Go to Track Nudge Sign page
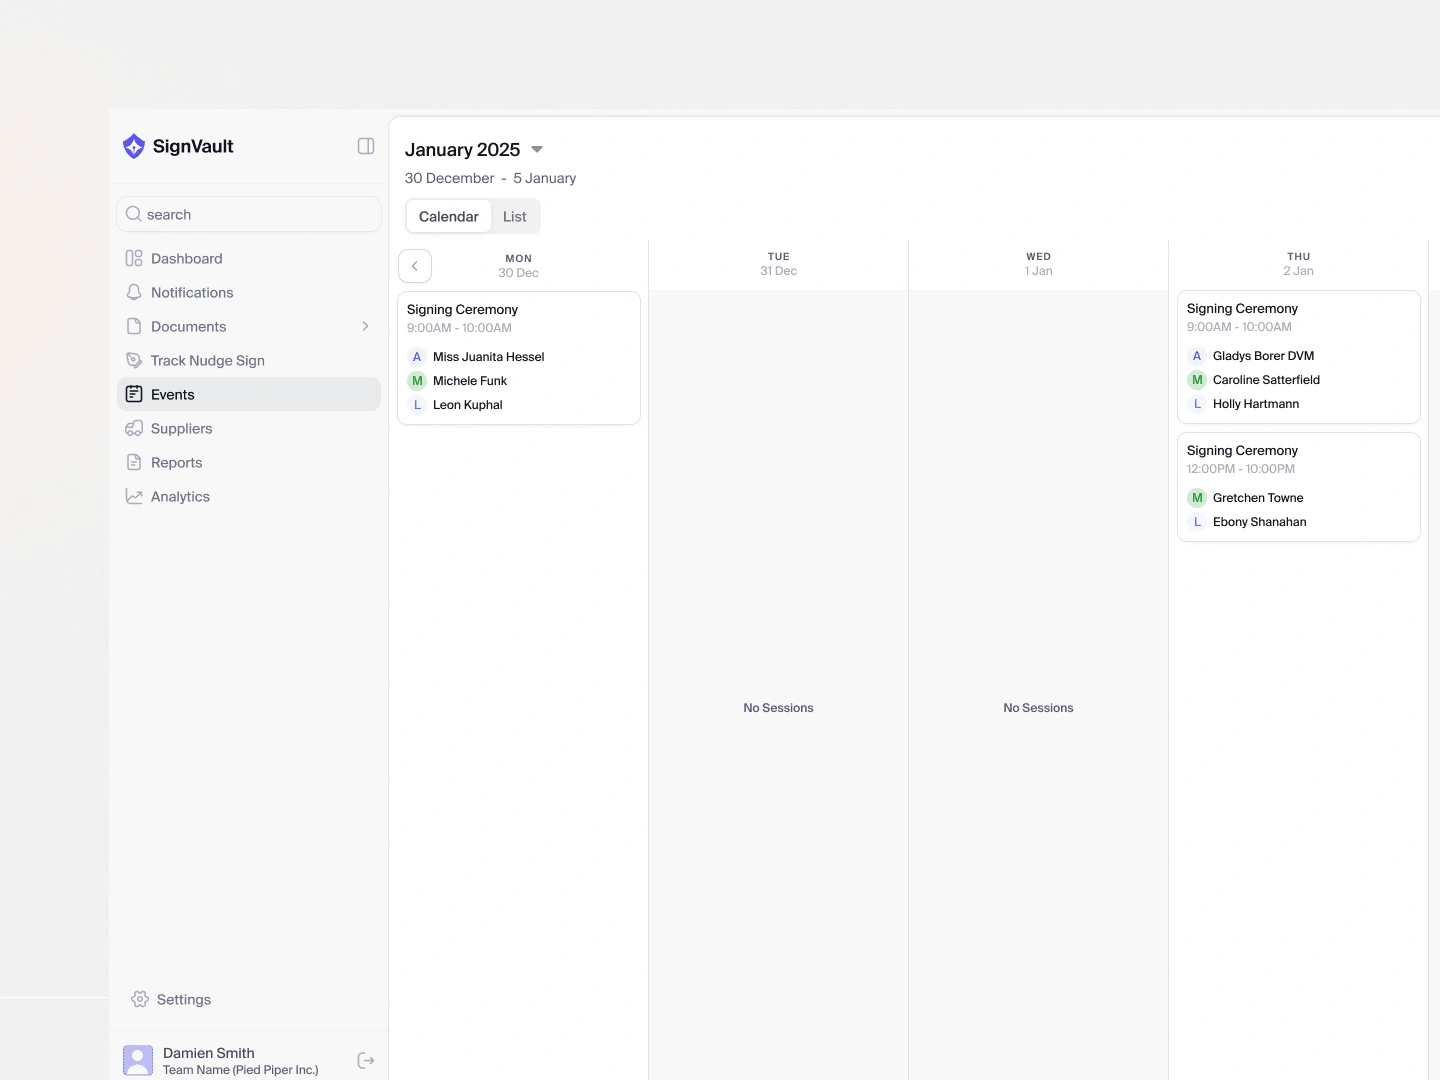Image resolution: width=1440 pixels, height=1080 pixels. [x=249, y=360]
